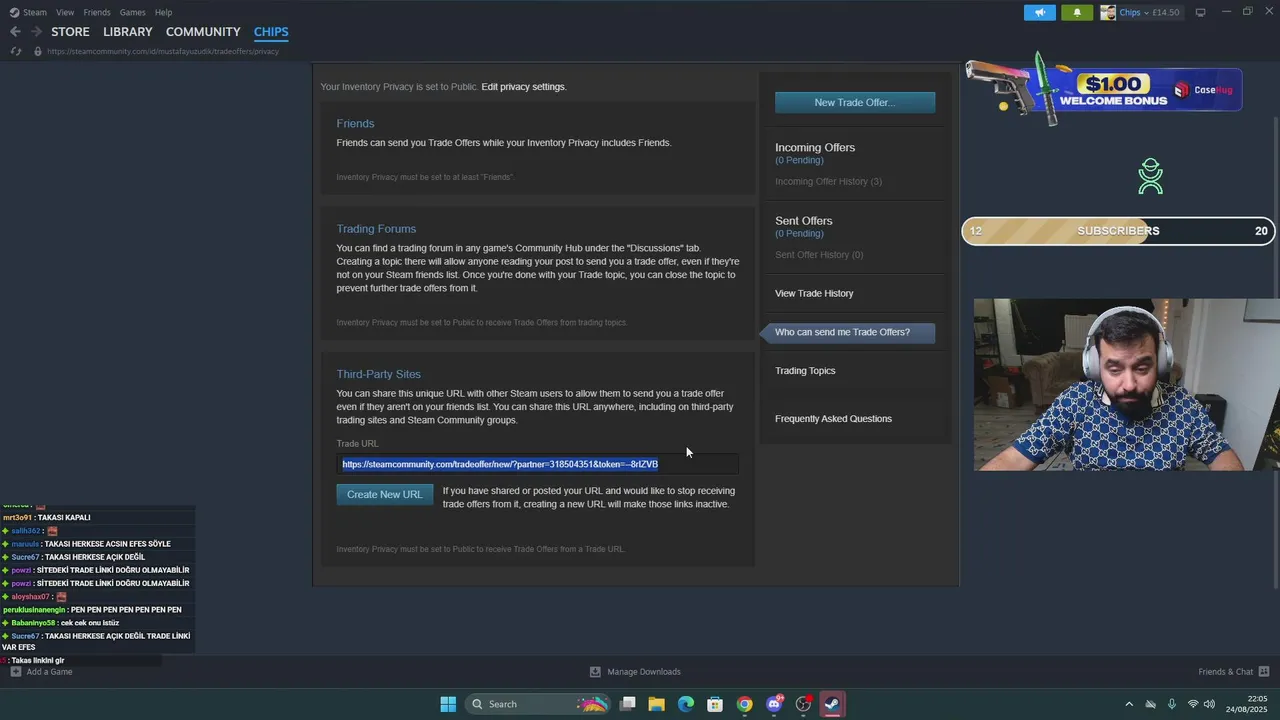Viewport: 1280px width, 720px height.
Task: Open Sent Offers
Action: point(804,221)
